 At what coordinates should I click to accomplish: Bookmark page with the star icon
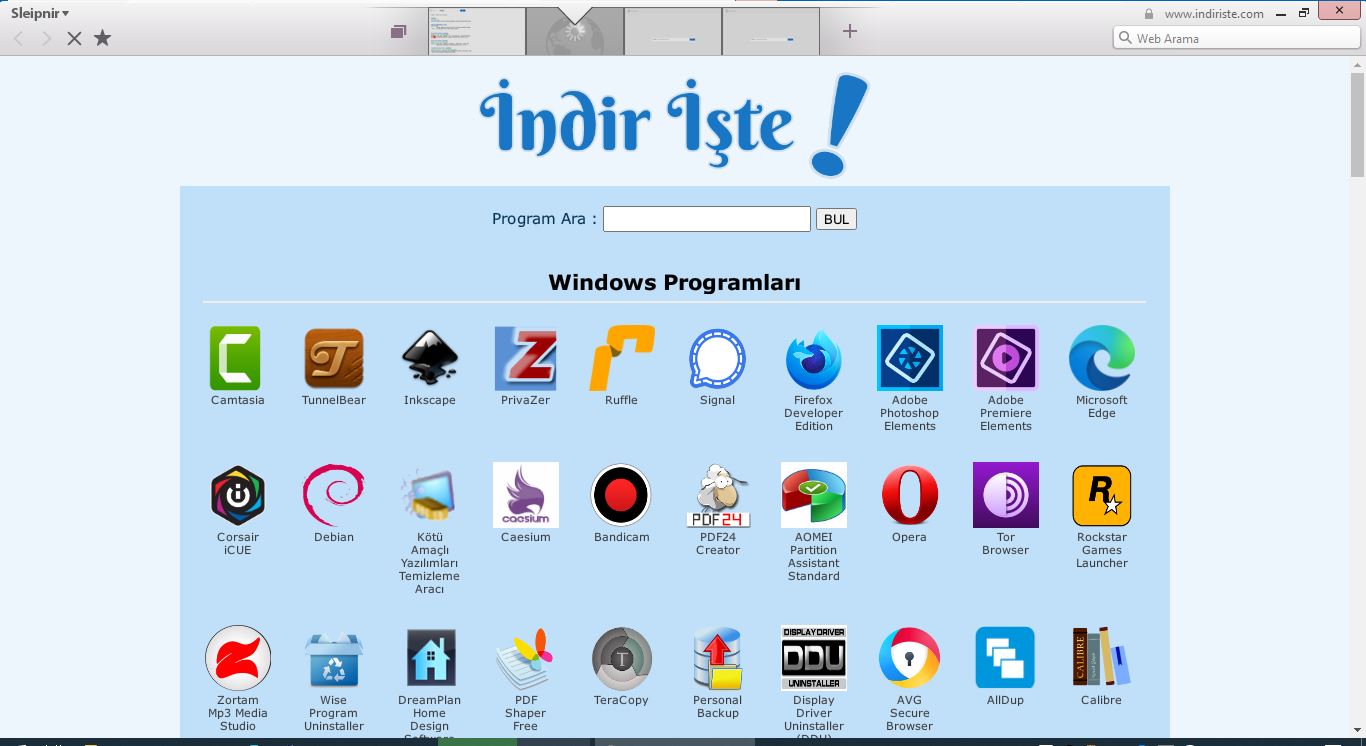tap(102, 38)
